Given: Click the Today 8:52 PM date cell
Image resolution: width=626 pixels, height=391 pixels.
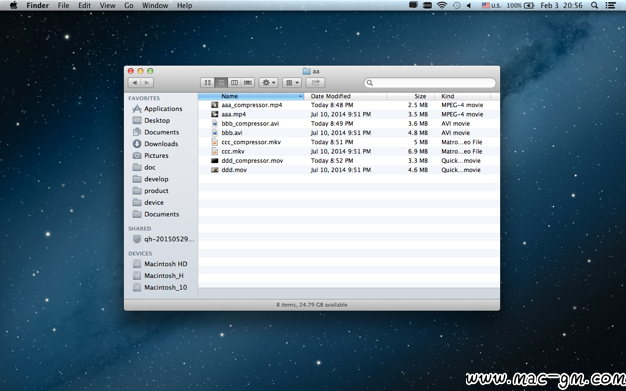Looking at the screenshot, I should pyautogui.click(x=332, y=161).
